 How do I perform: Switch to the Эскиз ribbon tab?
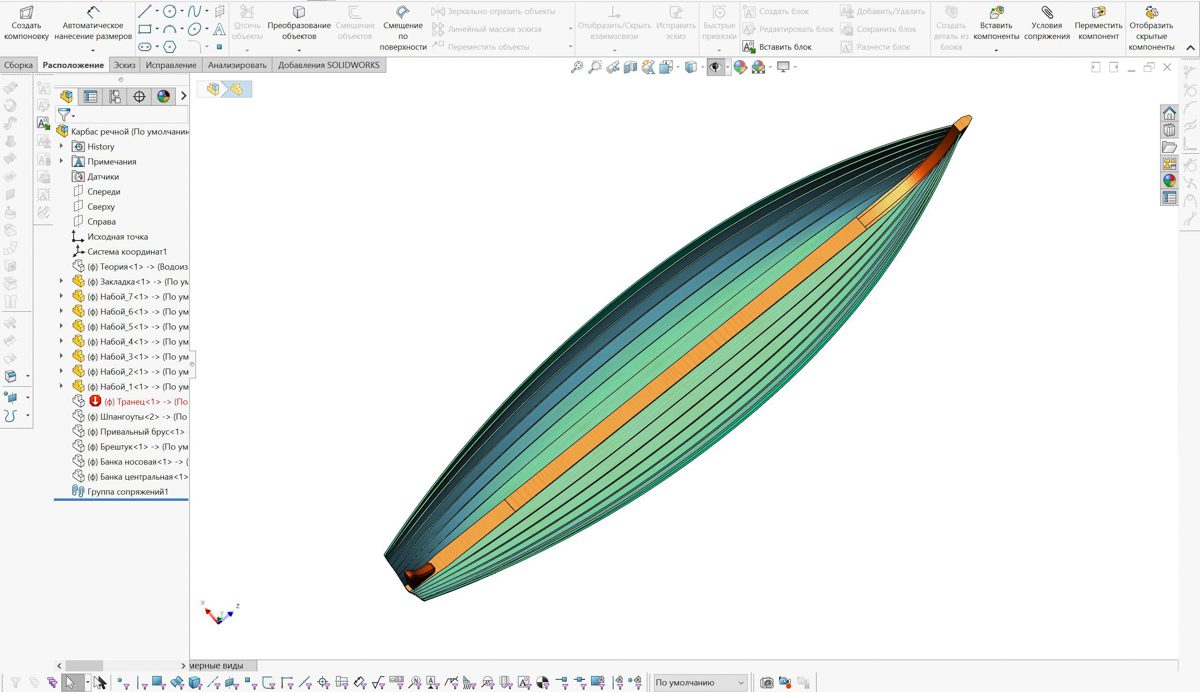coord(124,65)
